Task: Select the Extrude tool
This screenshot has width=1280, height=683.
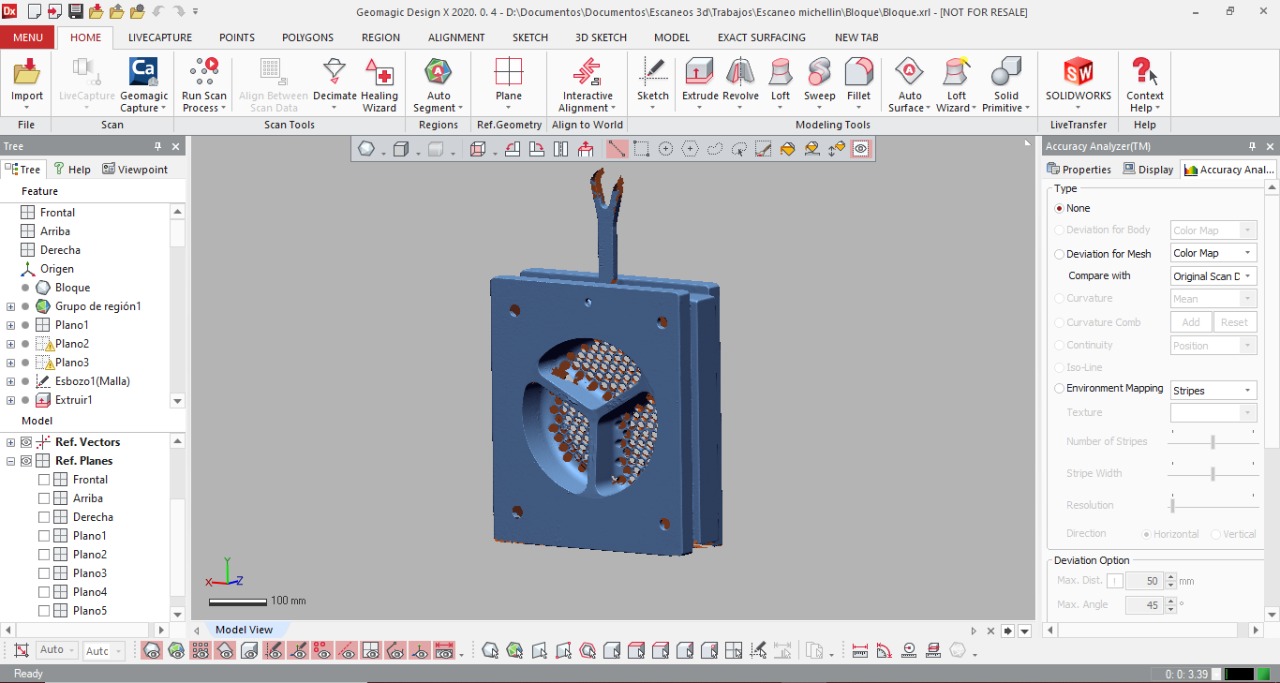Action: click(x=700, y=85)
